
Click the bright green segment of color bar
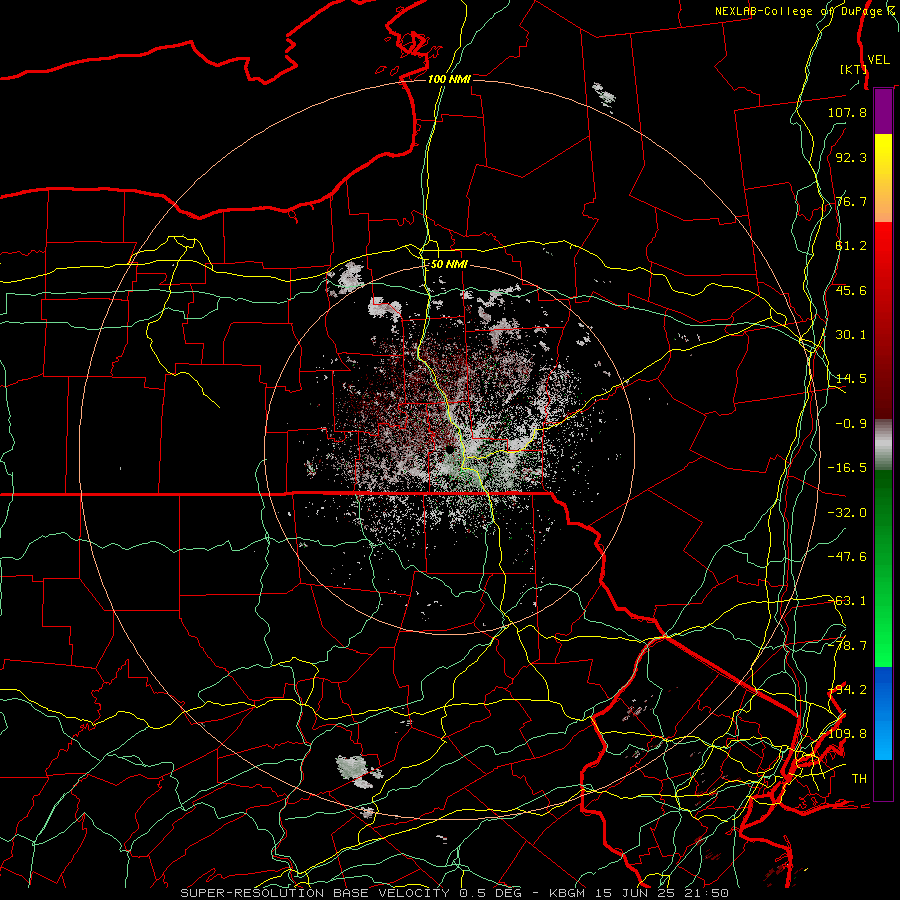pyautogui.click(x=883, y=643)
